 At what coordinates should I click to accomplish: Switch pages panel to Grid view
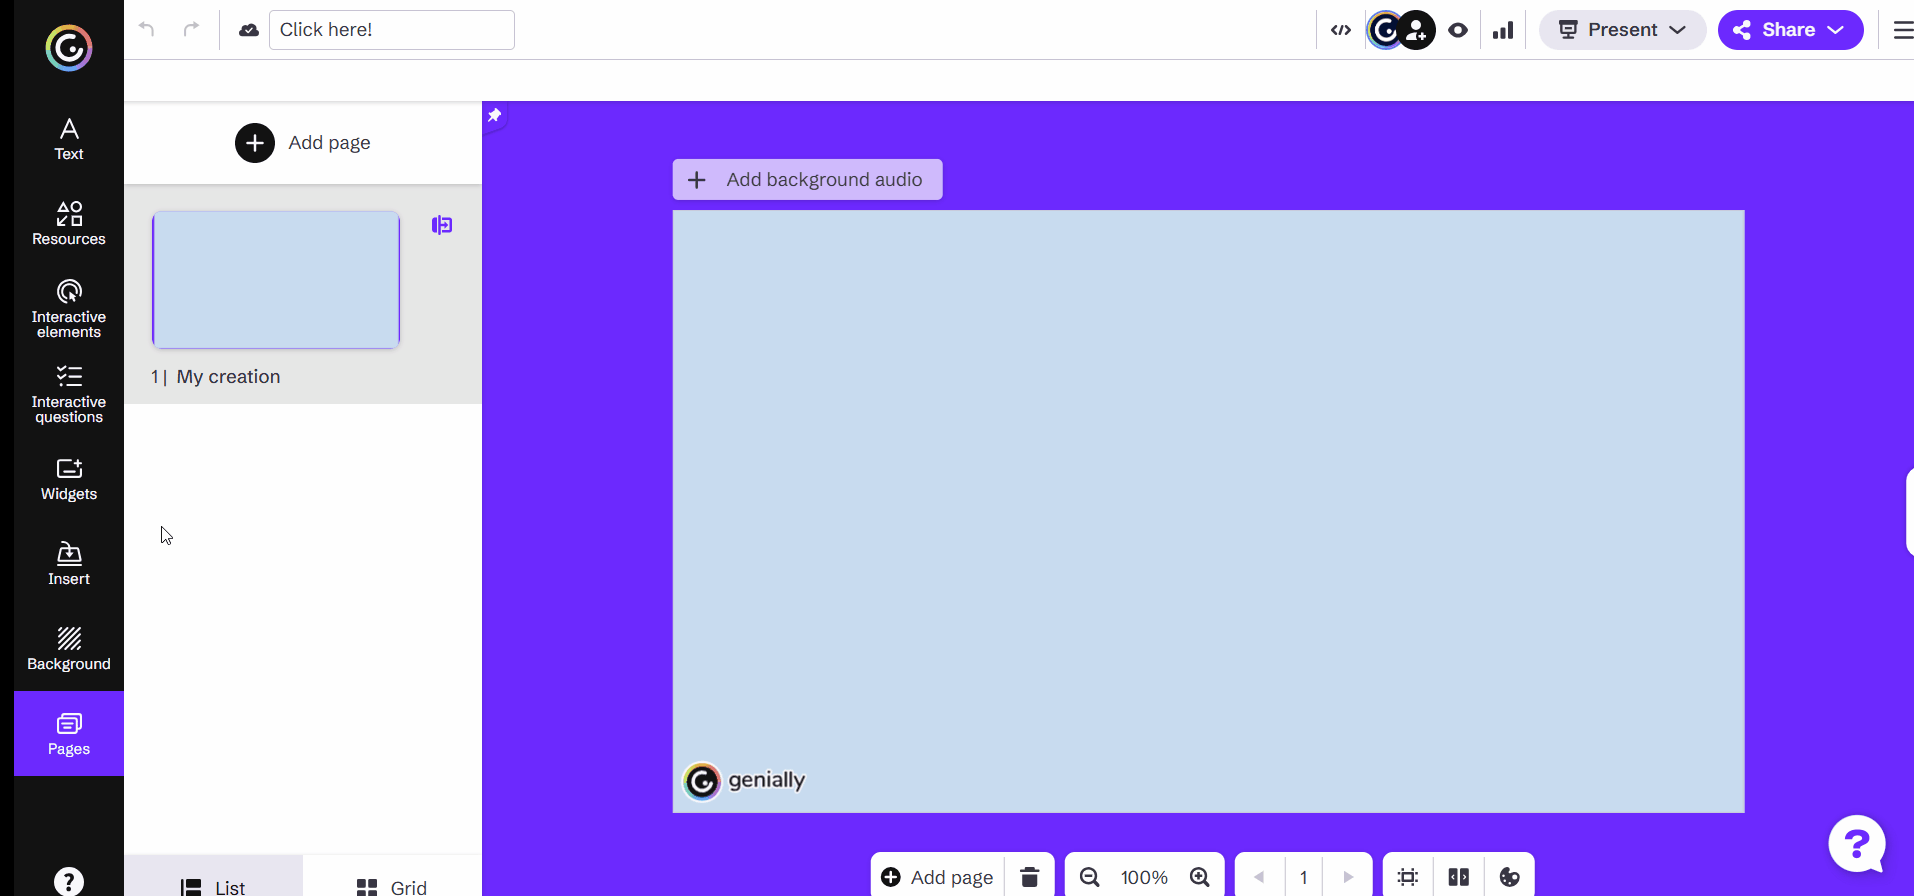392,886
